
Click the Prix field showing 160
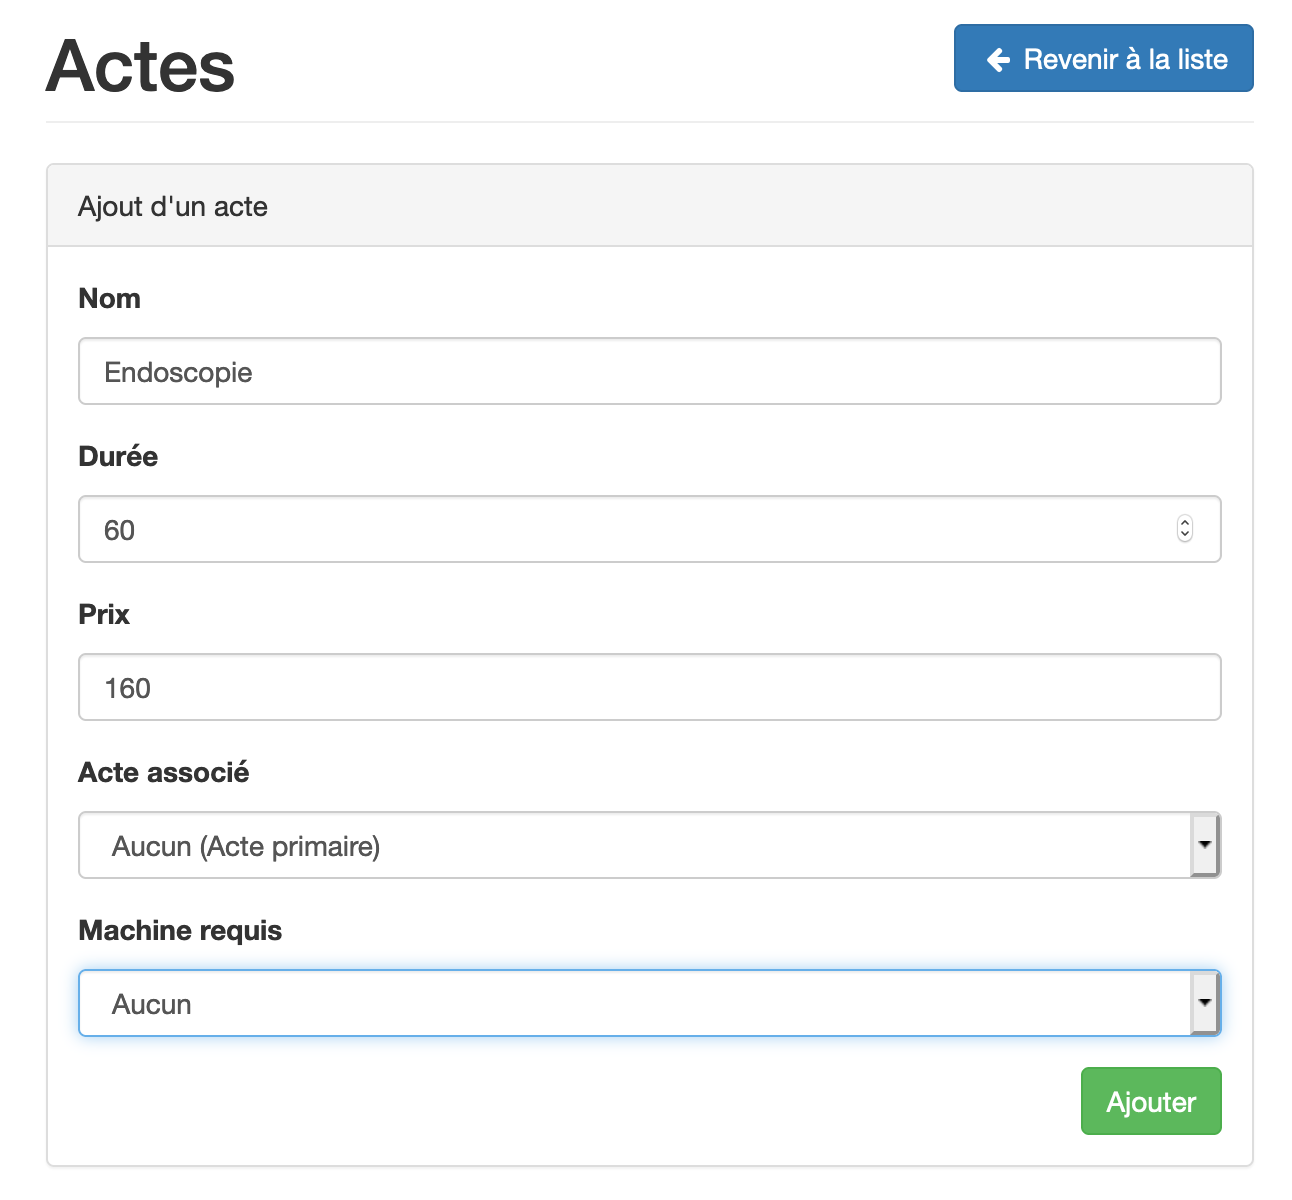tap(650, 687)
